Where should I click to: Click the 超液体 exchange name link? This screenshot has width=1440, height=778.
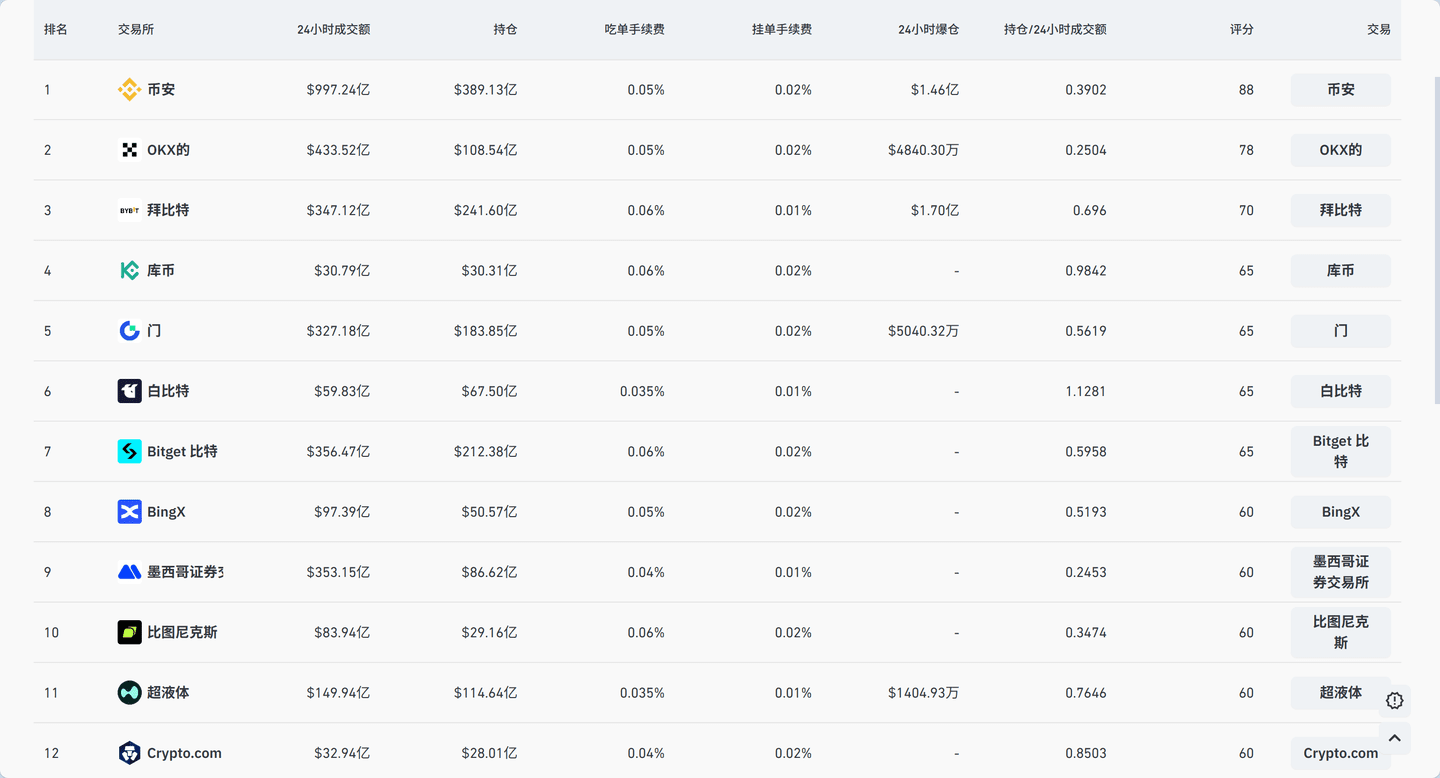click(168, 692)
